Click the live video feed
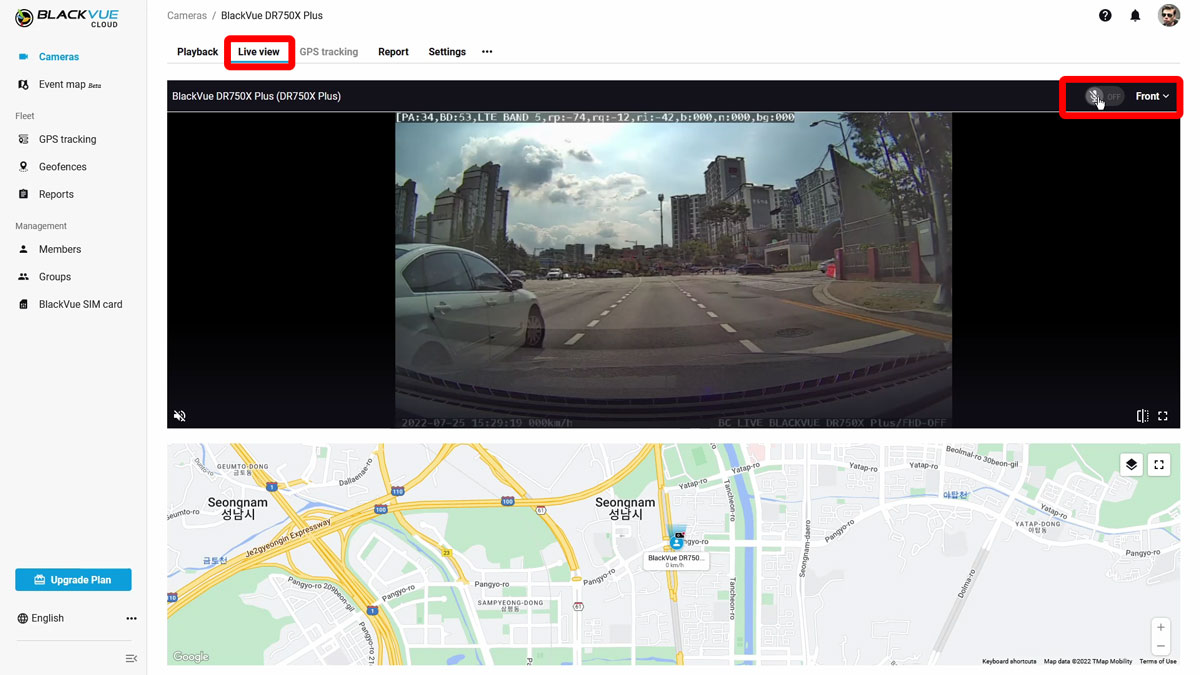Image resolution: width=1200 pixels, height=675 pixels. click(x=673, y=270)
